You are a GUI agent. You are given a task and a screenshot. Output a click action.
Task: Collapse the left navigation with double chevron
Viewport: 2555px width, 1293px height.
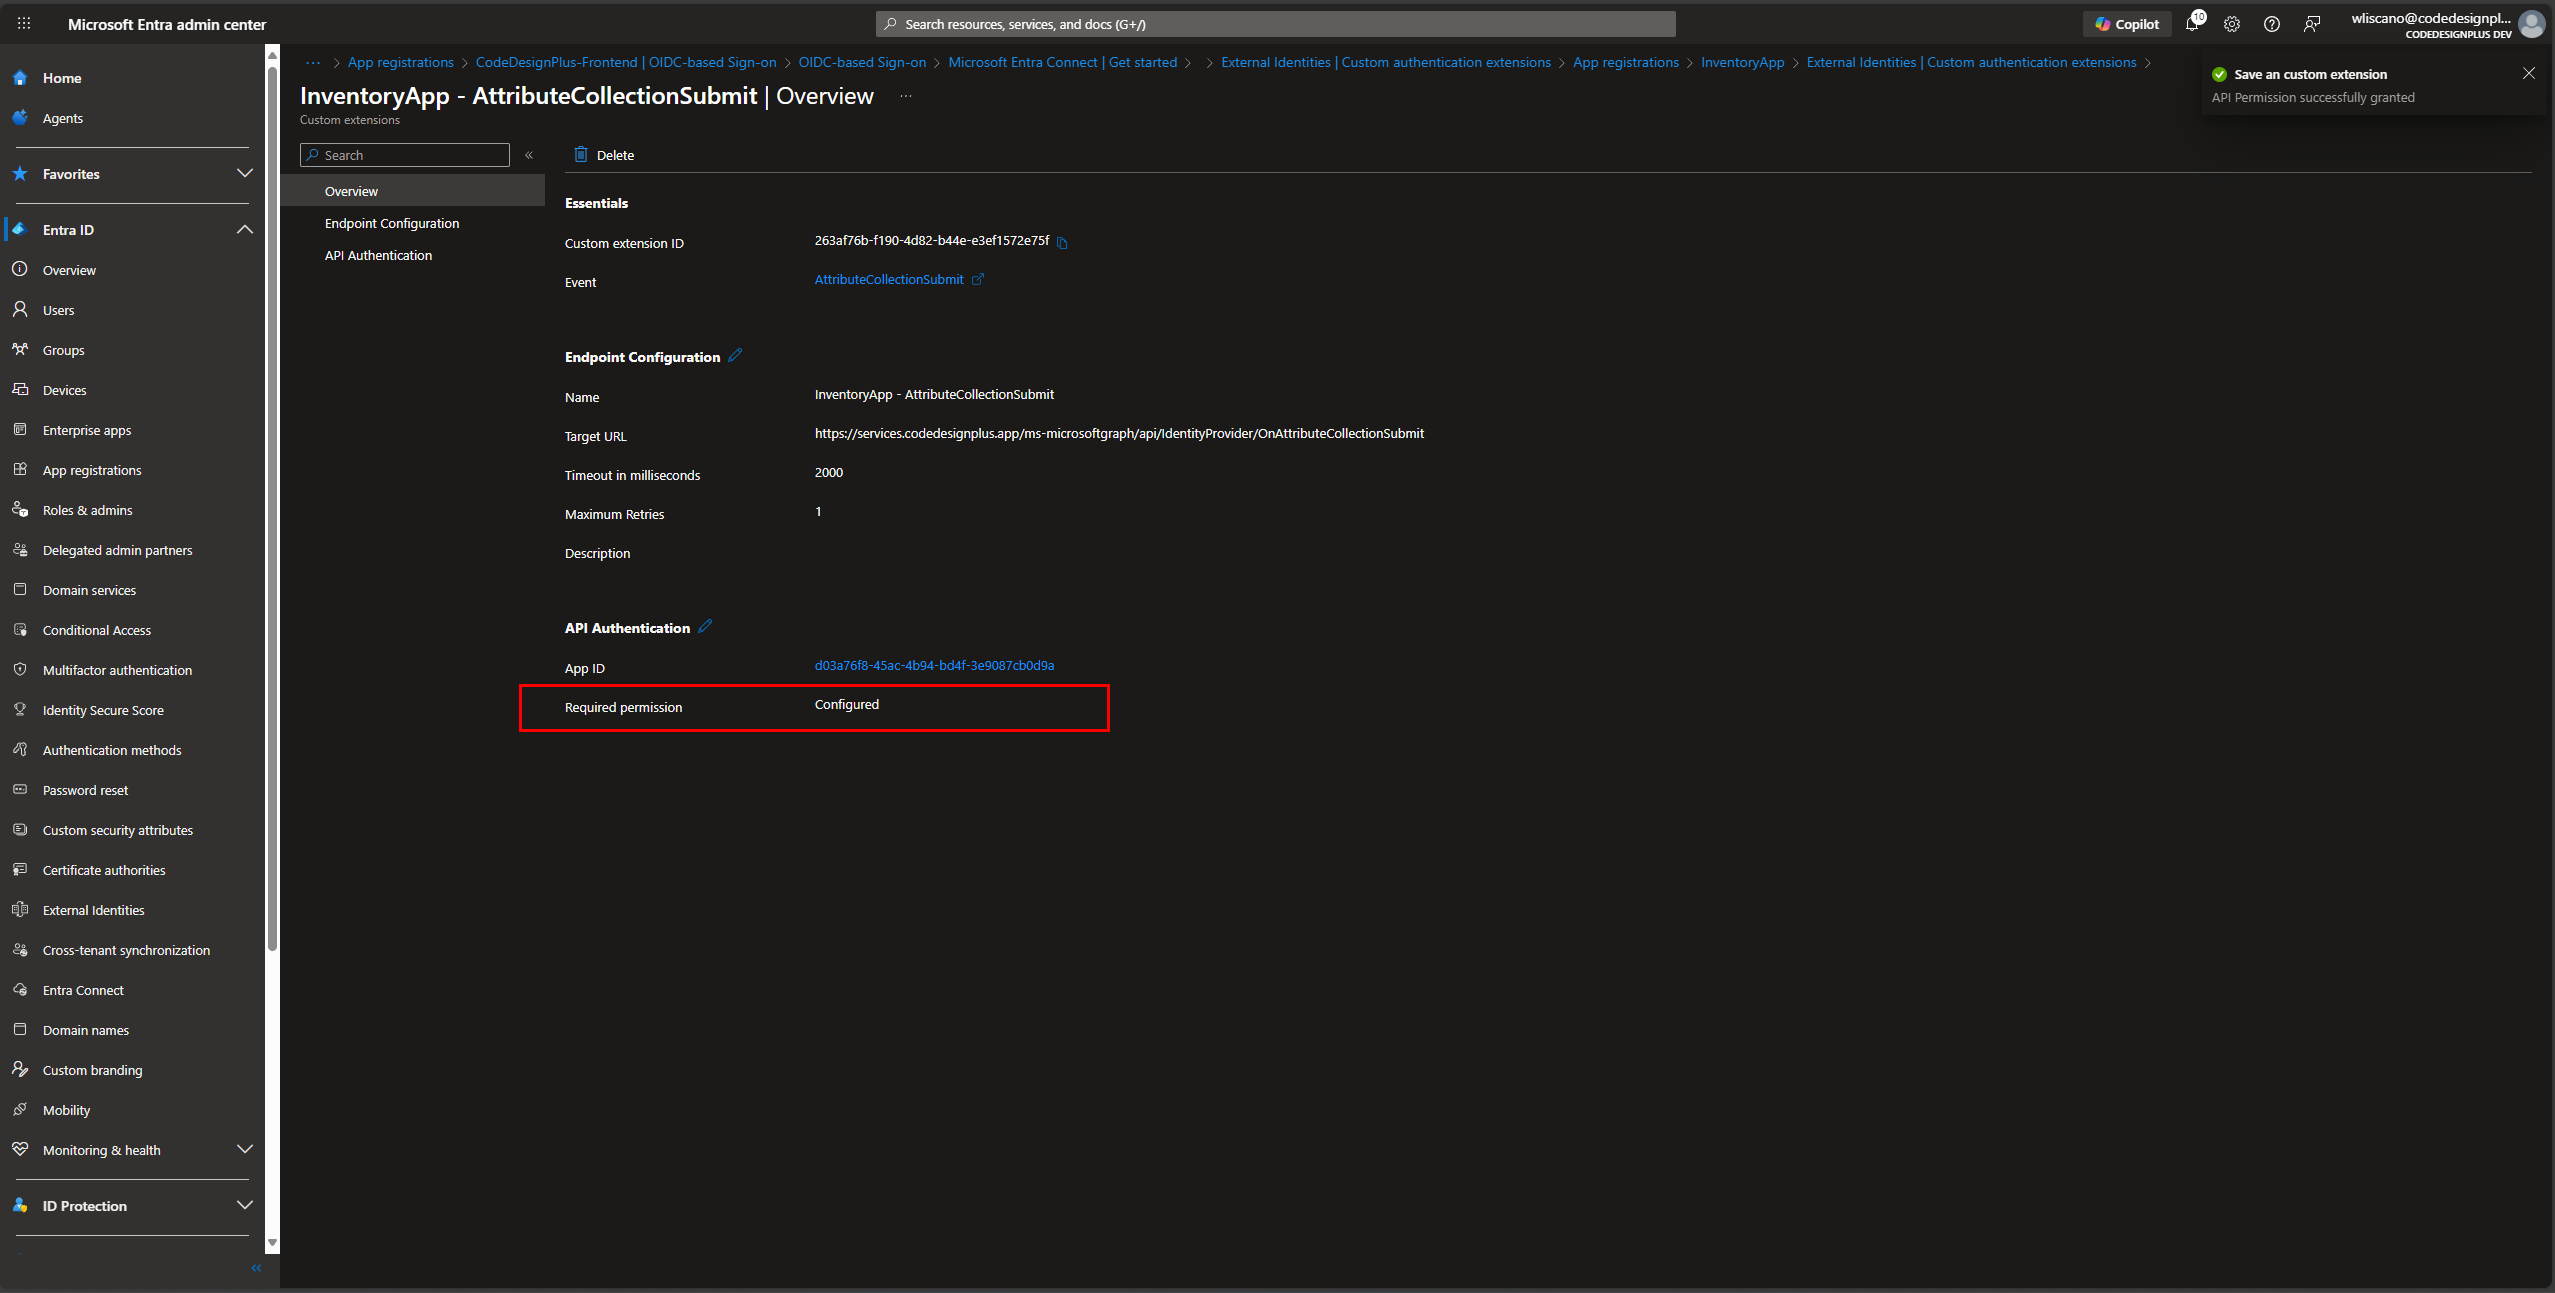click(x=256, y=1268)
